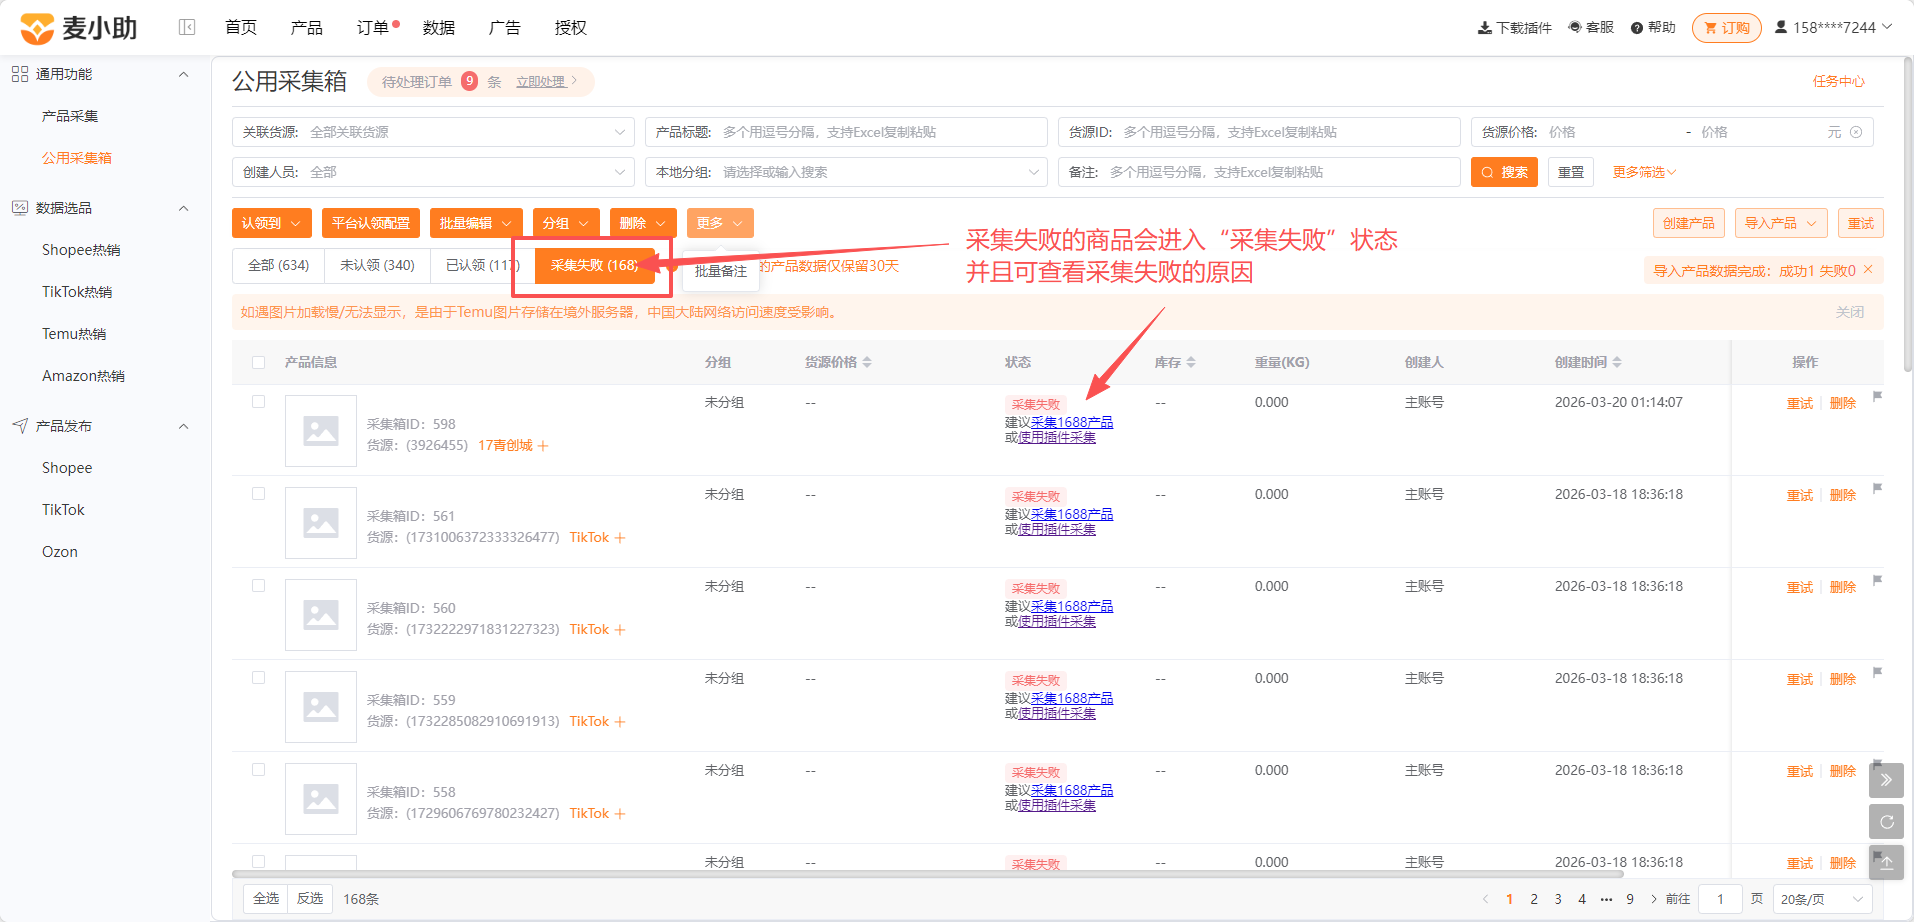This screenshot has height=922, width=1914.
Task: Click the floating refresh button
Action: click(1886, 822)
